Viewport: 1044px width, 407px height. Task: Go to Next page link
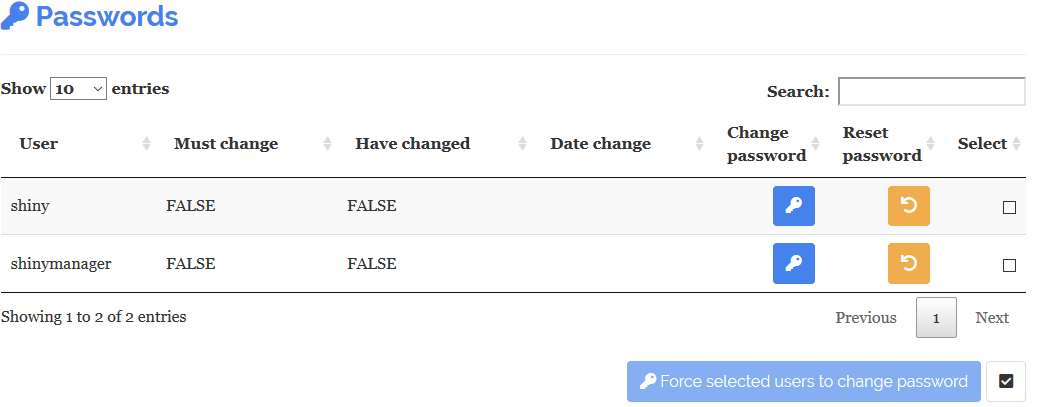pos(992,318)
